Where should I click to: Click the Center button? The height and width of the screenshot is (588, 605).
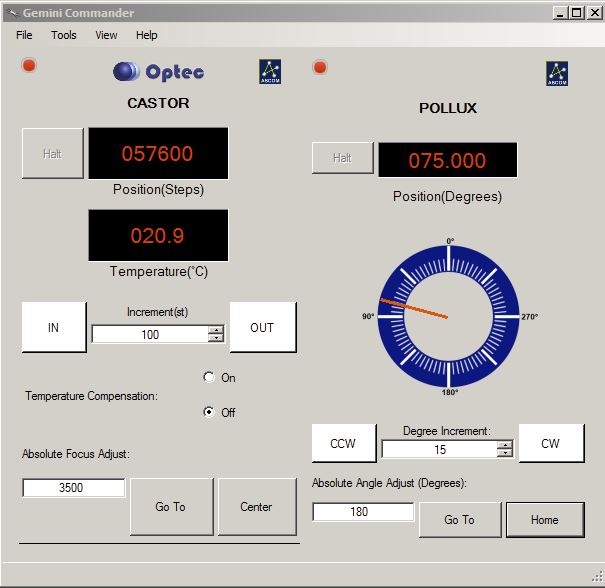point(257,507)
